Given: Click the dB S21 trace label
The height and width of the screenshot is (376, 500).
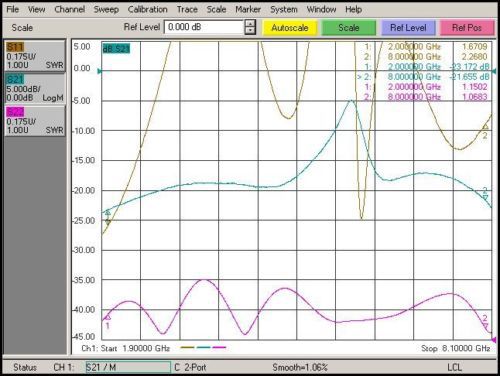Looking at the screenshot, I should click(116, 49).
